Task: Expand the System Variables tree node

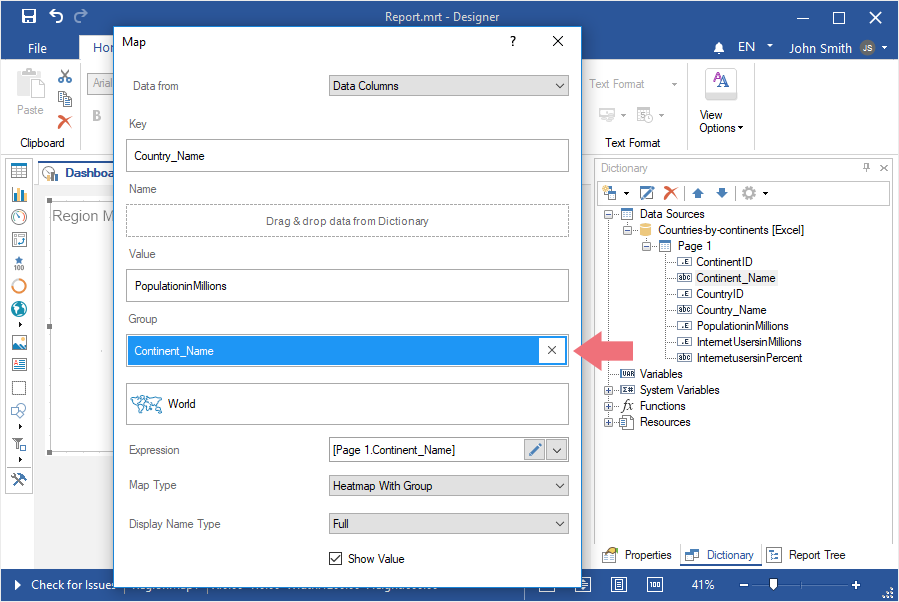Action: point(609,390)
